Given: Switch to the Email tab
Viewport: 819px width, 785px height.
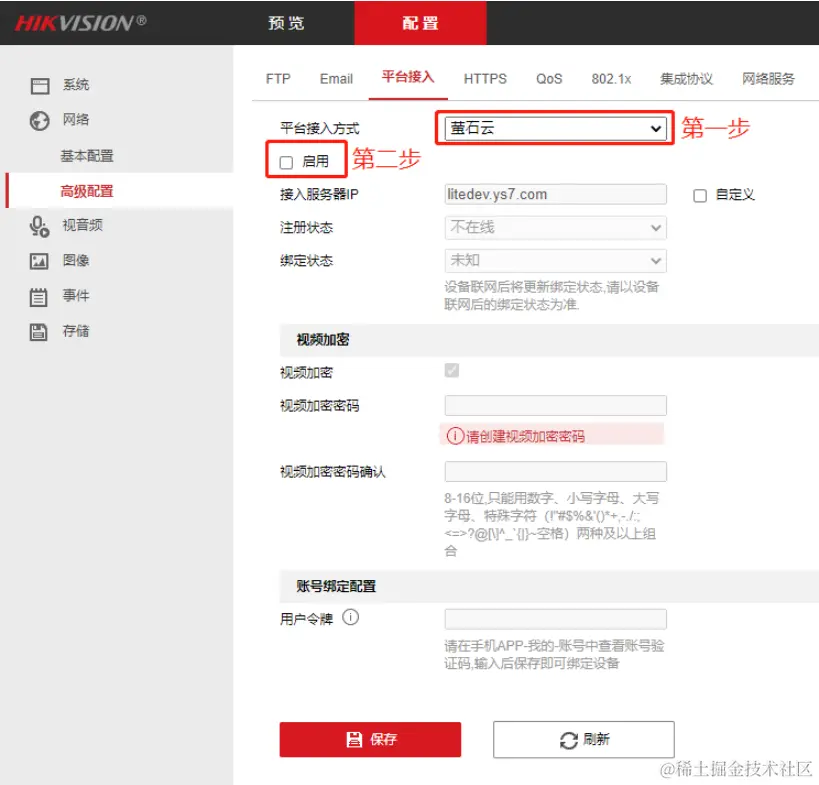Looking at the screenshot, I should click(x=336, y=79).
